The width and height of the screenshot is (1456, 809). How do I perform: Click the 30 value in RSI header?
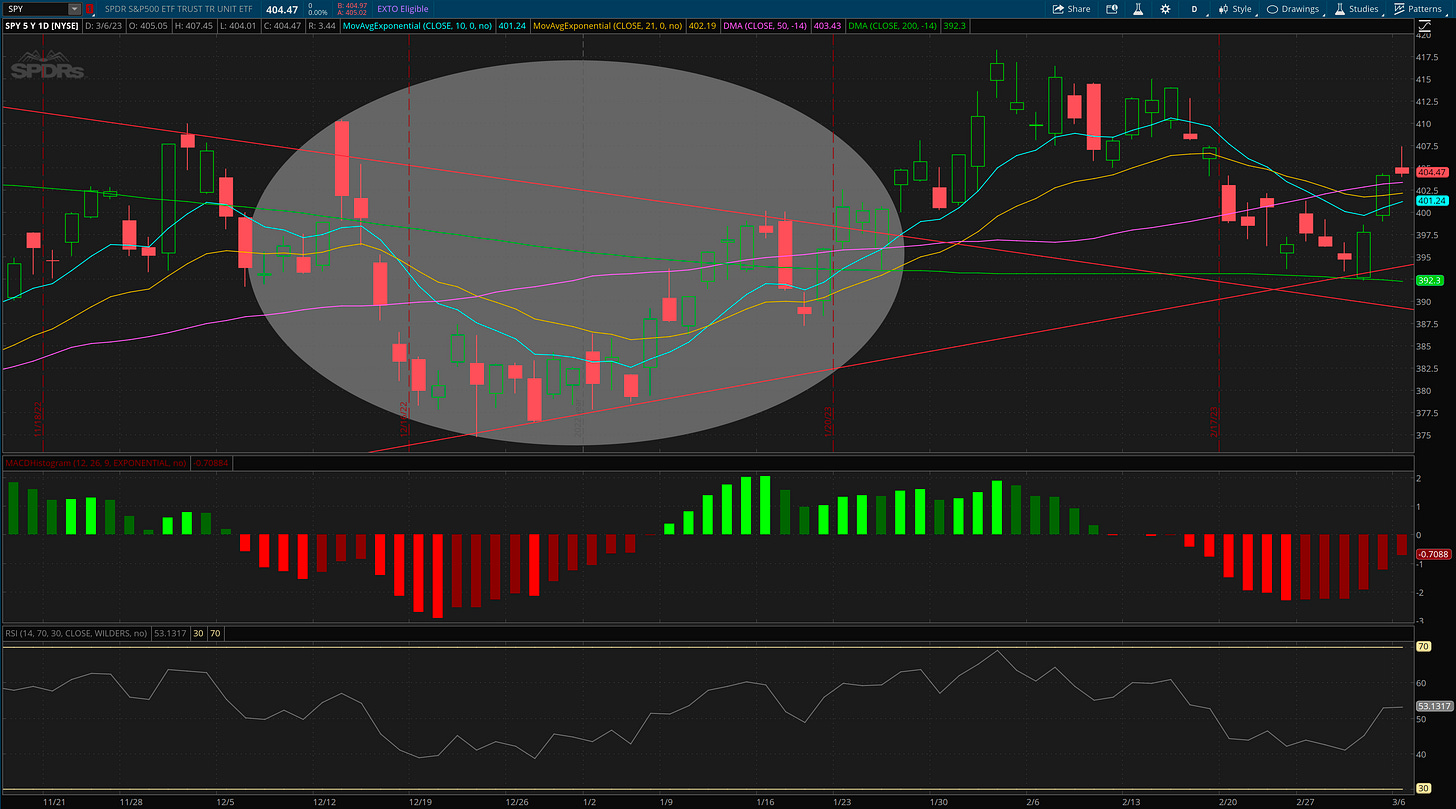(198, 633)
